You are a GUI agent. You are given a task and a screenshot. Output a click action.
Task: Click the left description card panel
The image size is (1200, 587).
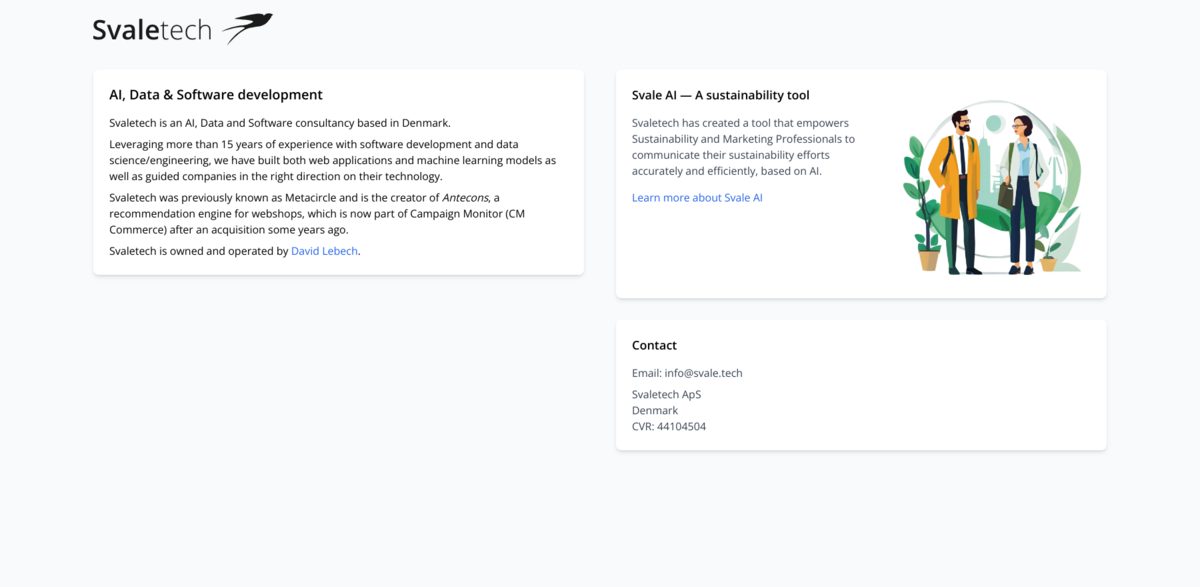339,172
